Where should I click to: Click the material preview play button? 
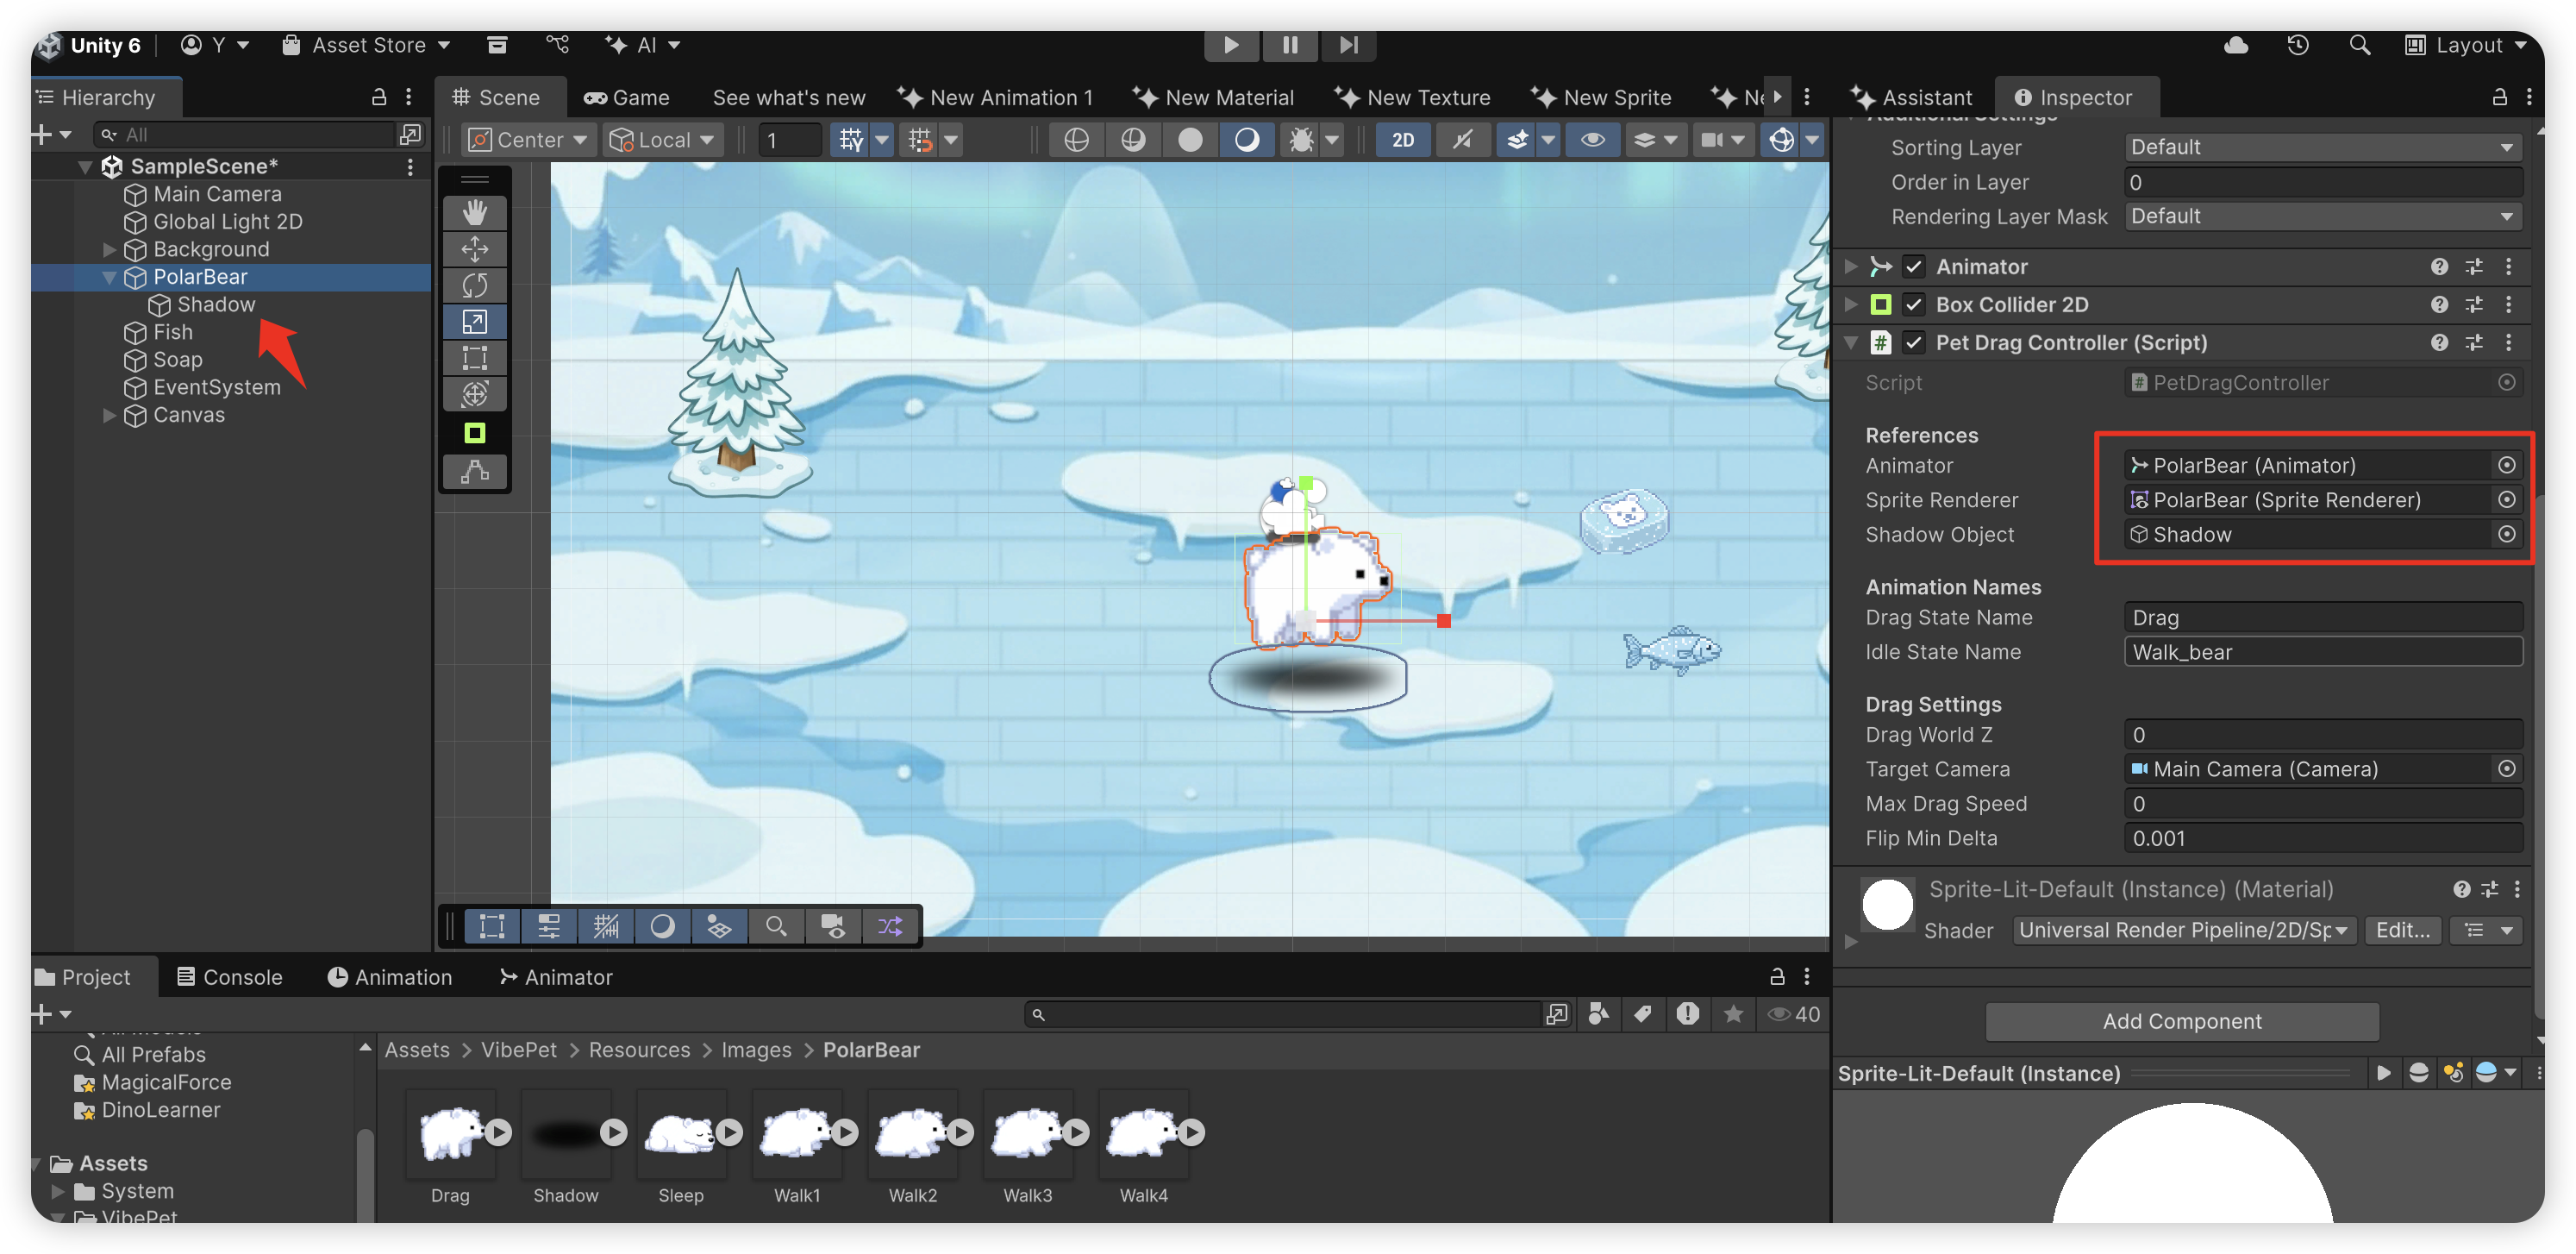click(2383, 1073)
